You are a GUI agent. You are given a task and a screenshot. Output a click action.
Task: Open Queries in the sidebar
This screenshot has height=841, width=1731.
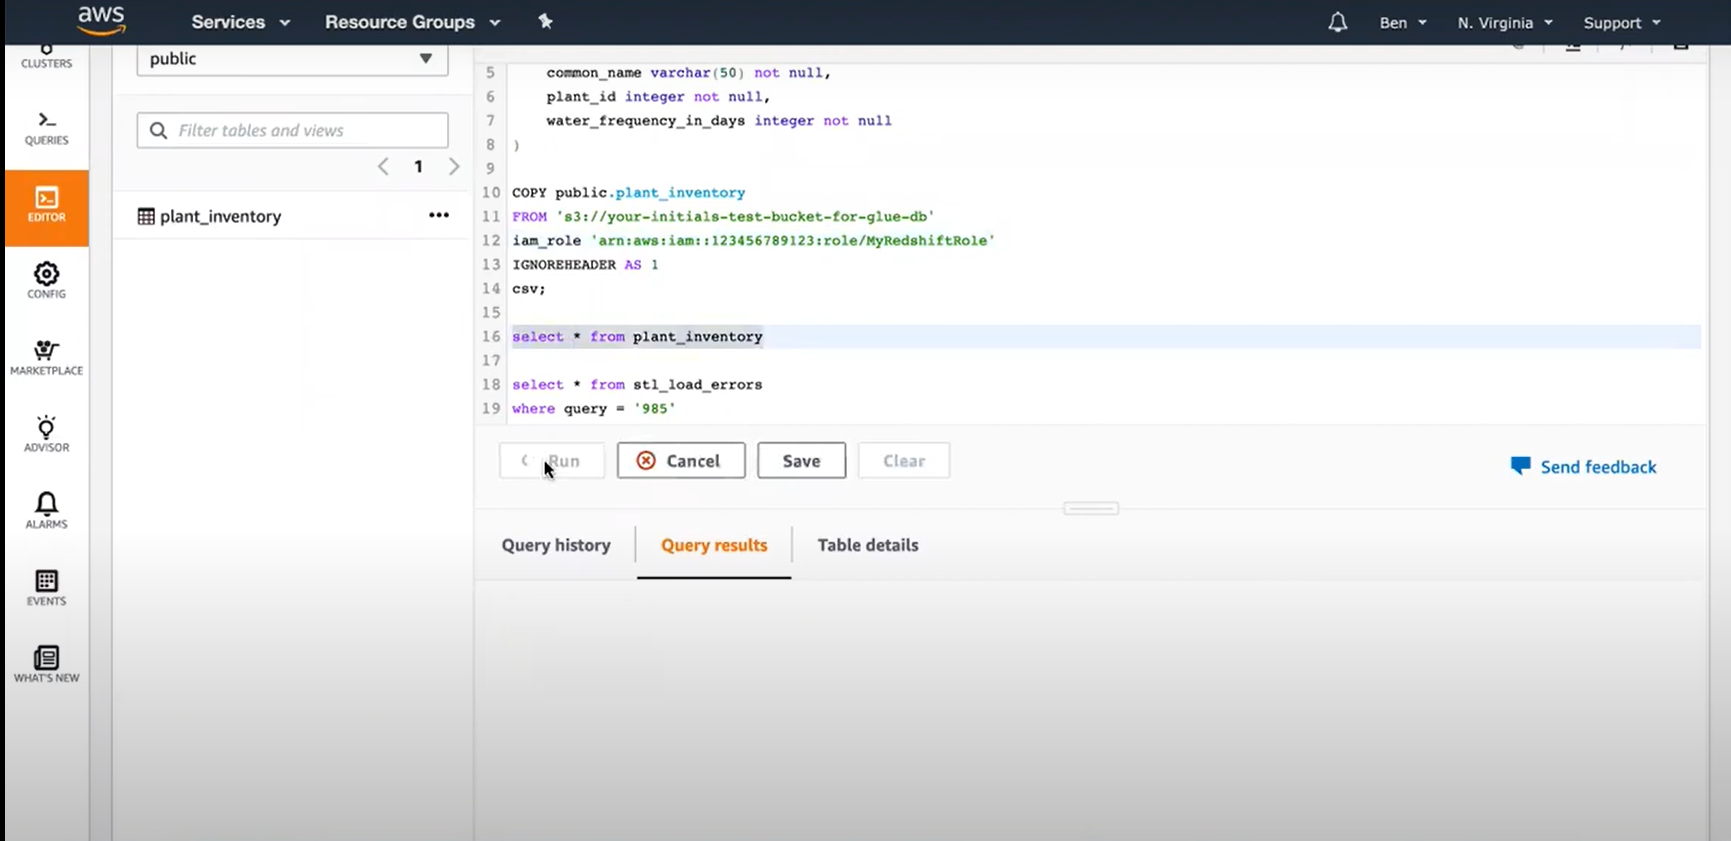[46, 129]
